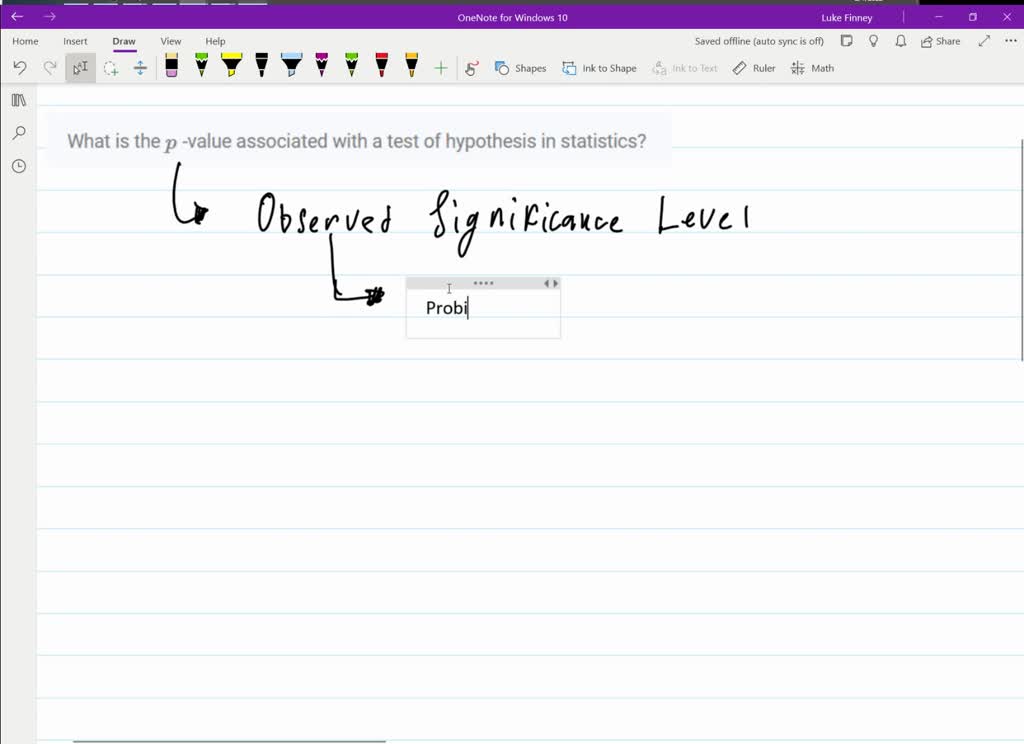Open the notifications bell
Image resolution: width=1024 pixels, height=744 pixels.
901,41
